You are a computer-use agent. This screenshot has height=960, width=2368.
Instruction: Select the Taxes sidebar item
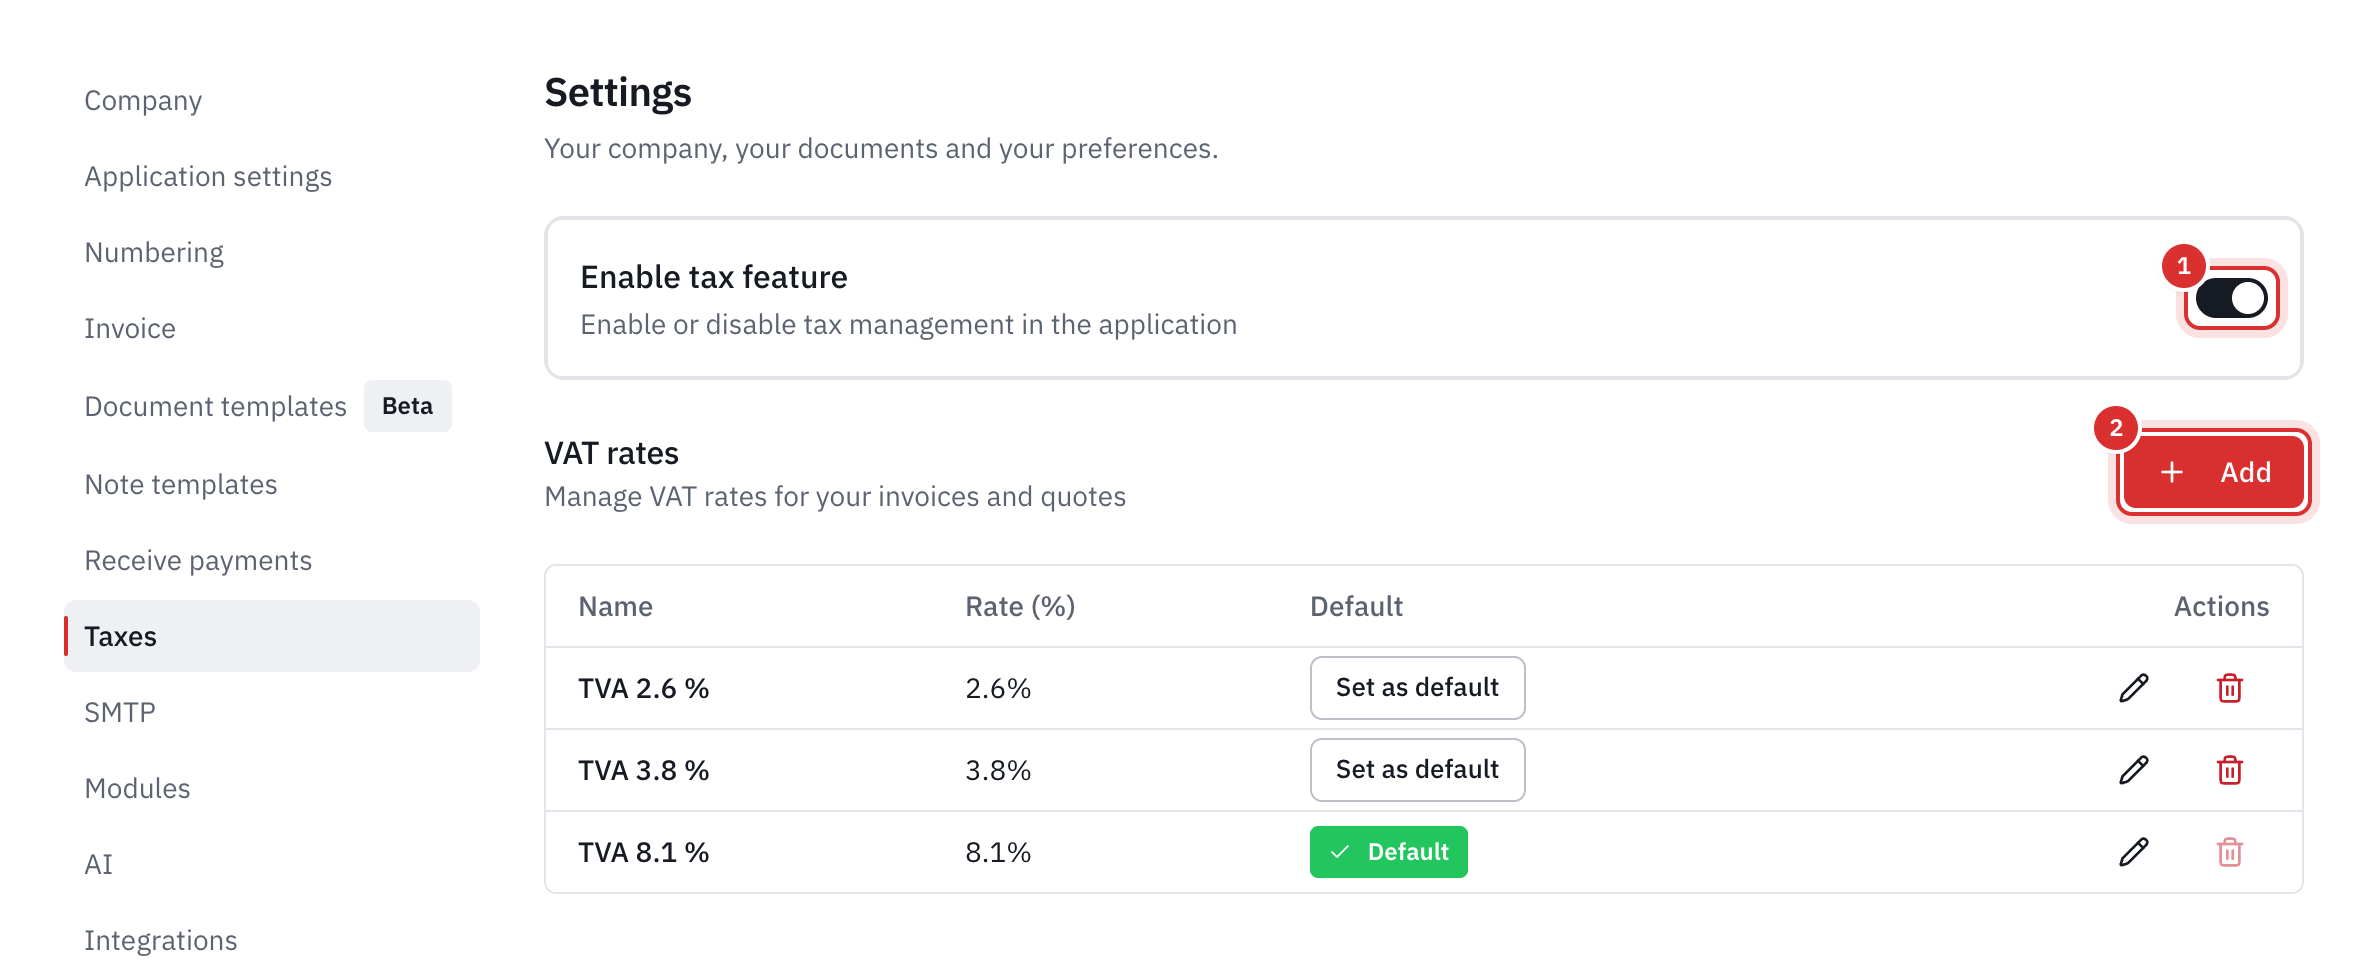(x=272, y=636)
